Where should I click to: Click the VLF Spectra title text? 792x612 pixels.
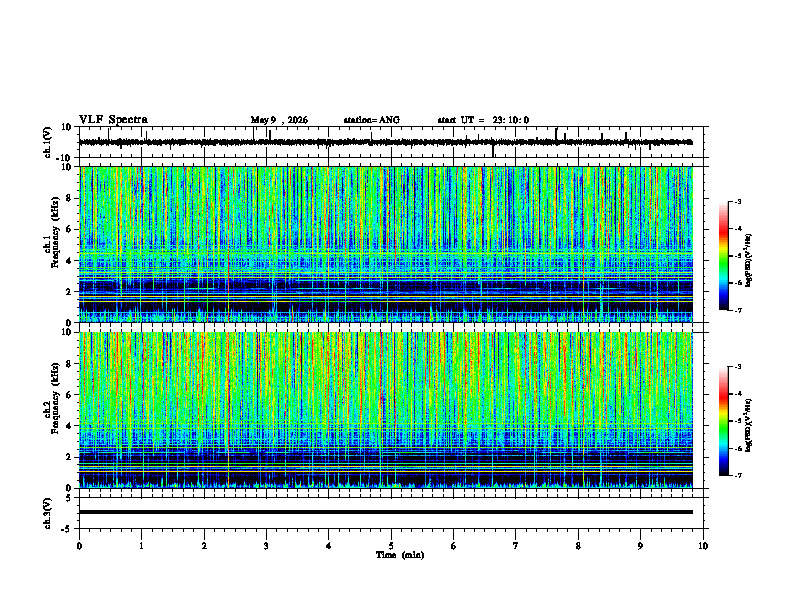pyautogui.click(x=113, y=120)
